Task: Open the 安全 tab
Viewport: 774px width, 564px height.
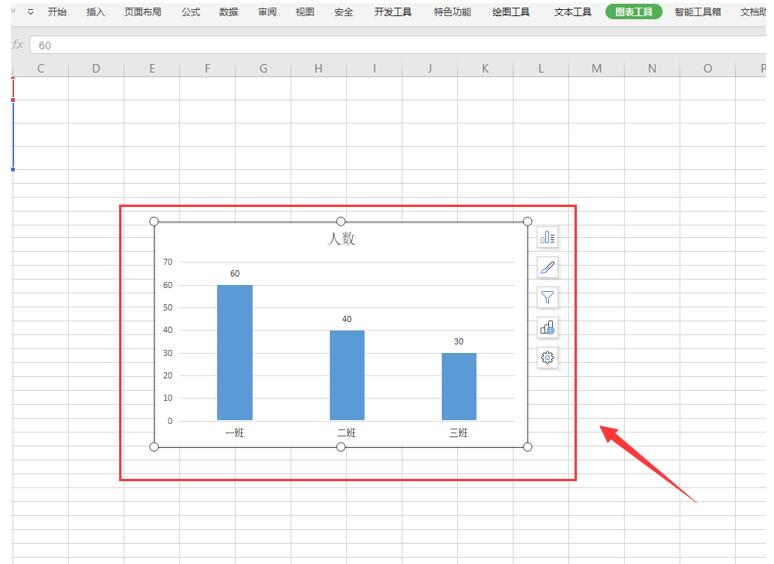Action: [x=343, y=12]
